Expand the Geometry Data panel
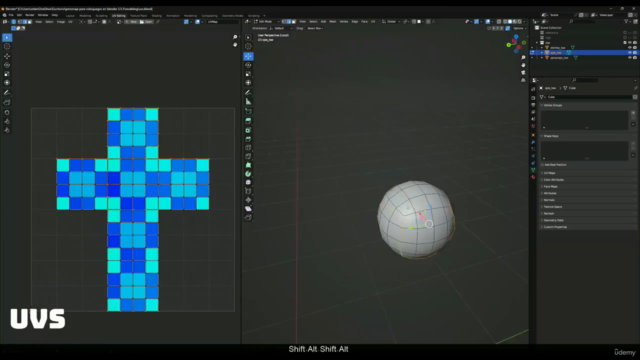Image resolution: width=640 pixels, height=360 pixels. pyautogui.click(x=588, y=220)
